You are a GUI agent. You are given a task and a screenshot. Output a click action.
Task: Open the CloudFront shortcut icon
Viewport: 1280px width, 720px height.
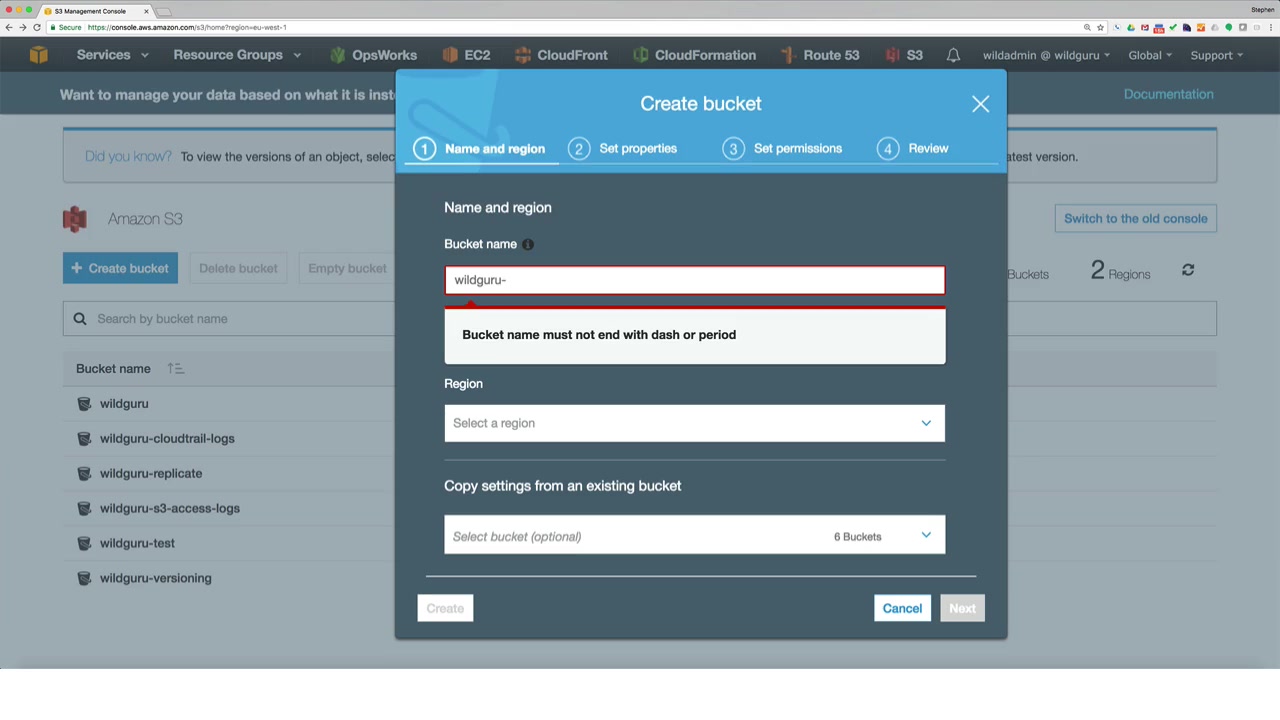coord(522,55)
